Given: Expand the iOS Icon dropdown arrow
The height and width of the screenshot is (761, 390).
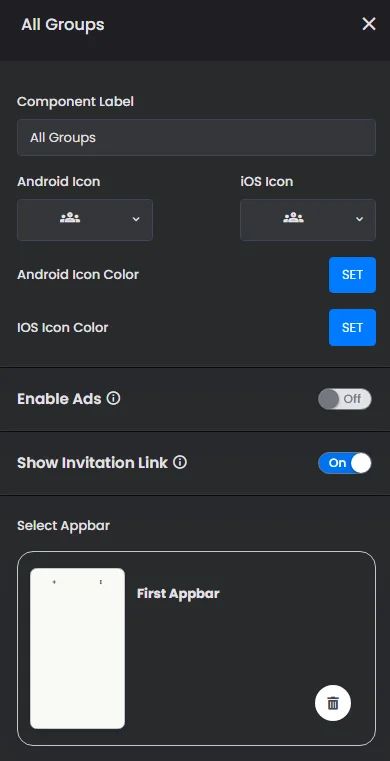Looking at the screenshot, I should (359, 219).
